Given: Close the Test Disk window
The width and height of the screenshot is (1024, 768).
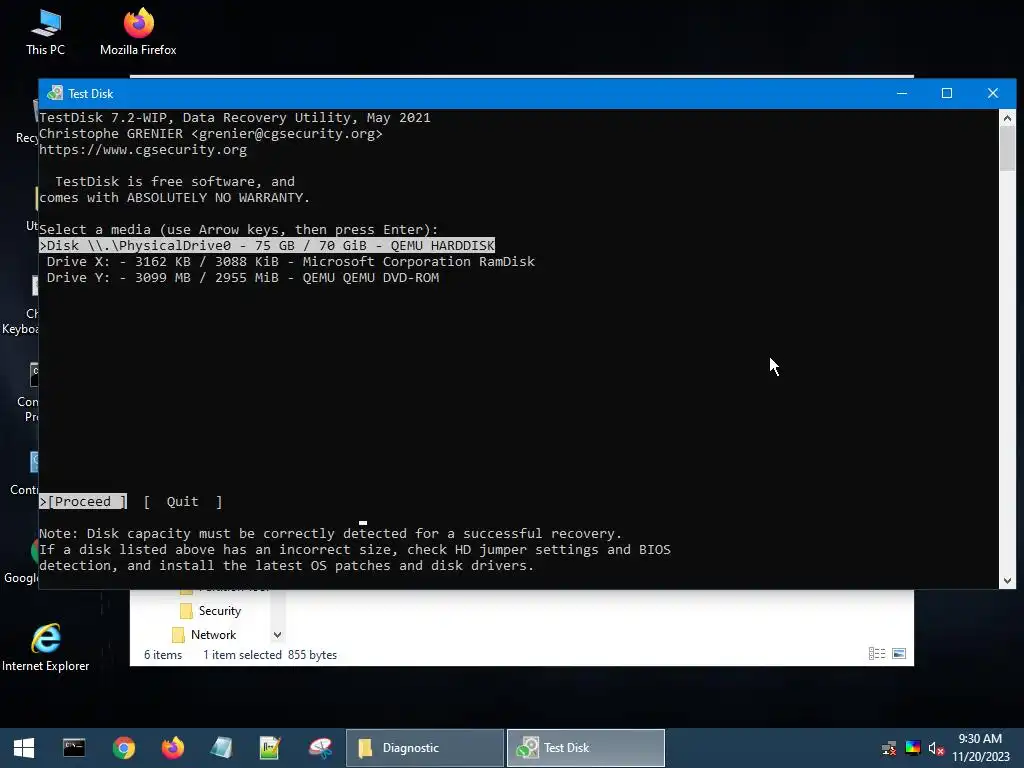Looking at the screenshot, I should 993,93.
